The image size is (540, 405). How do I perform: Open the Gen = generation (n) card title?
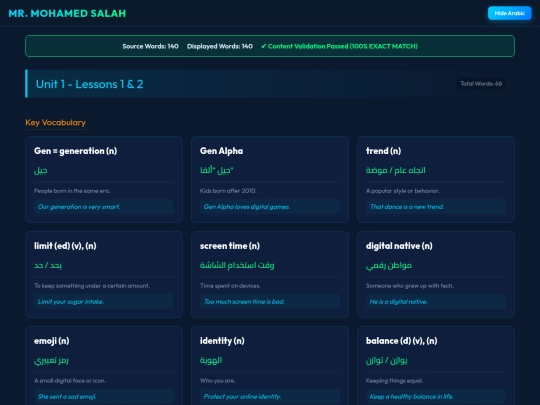(x=75, y=151)
